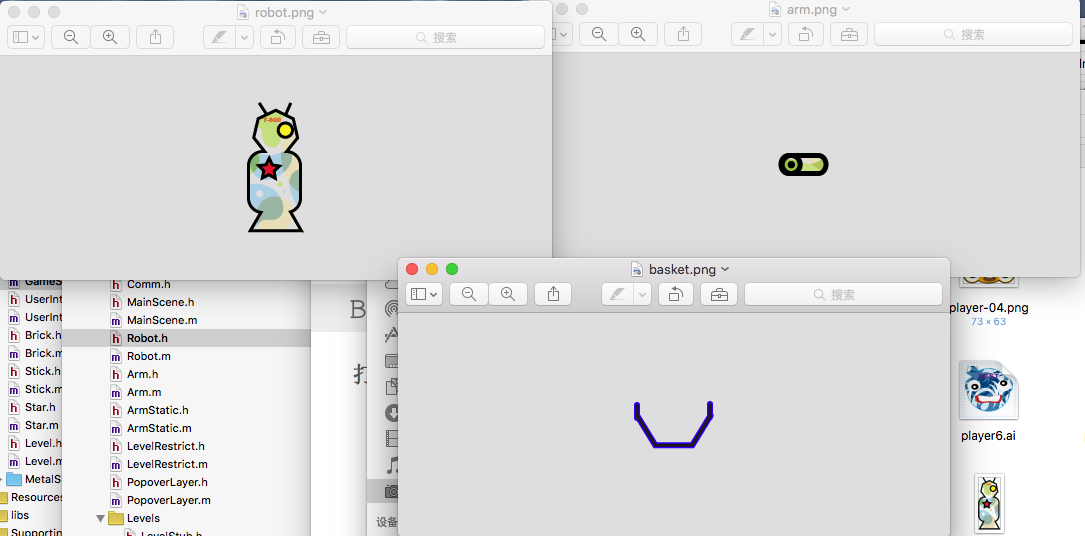The width and height of the screenshot is (1085, 536).
Task: Click the markup highlight pen in basket.png window
Action: coord(617,294)
